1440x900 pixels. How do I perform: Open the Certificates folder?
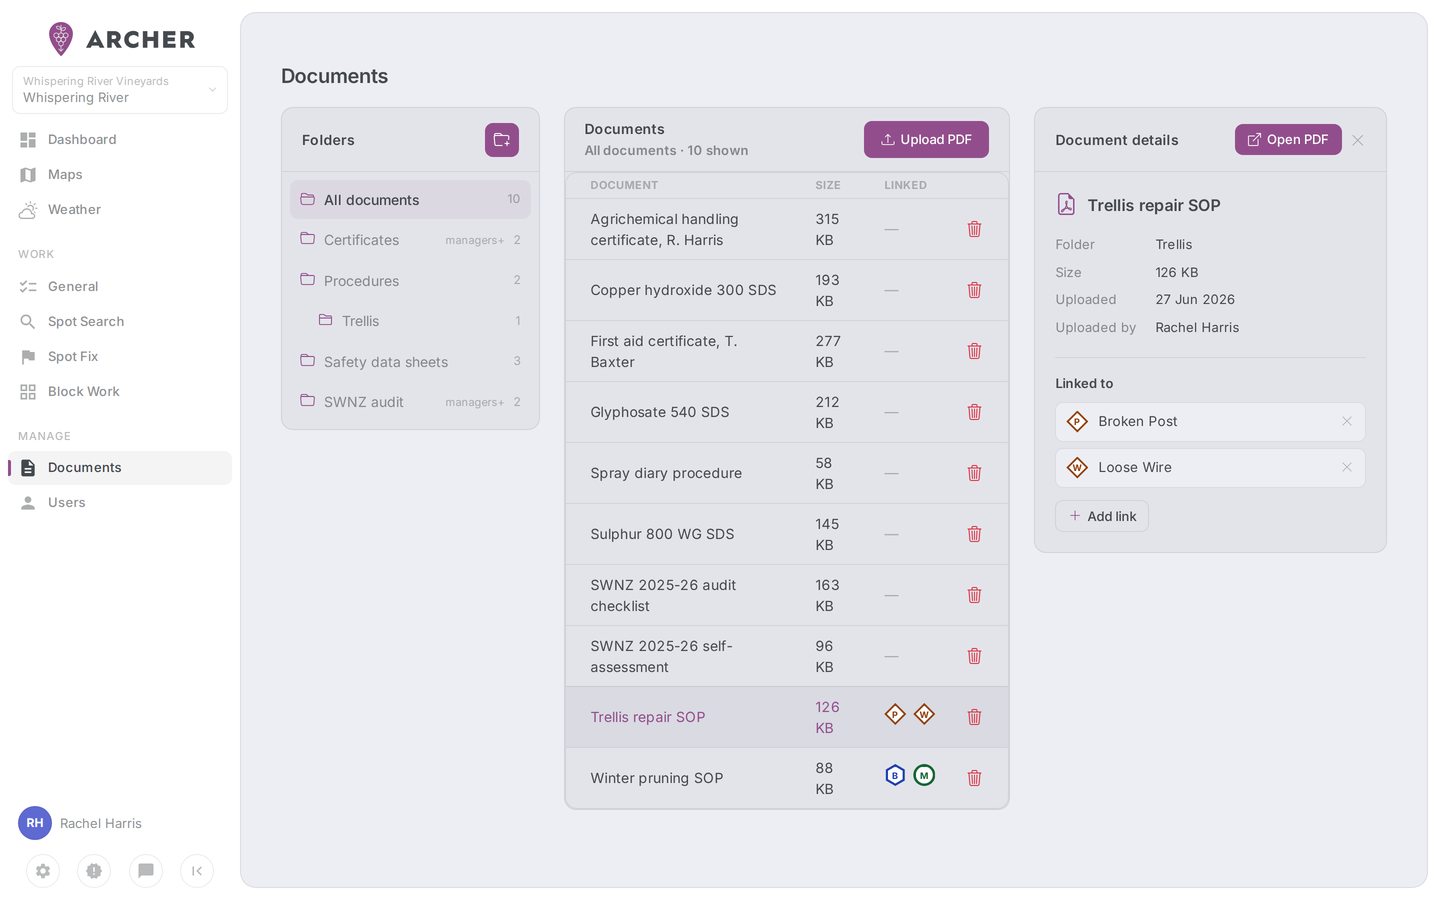coord(410,240)
